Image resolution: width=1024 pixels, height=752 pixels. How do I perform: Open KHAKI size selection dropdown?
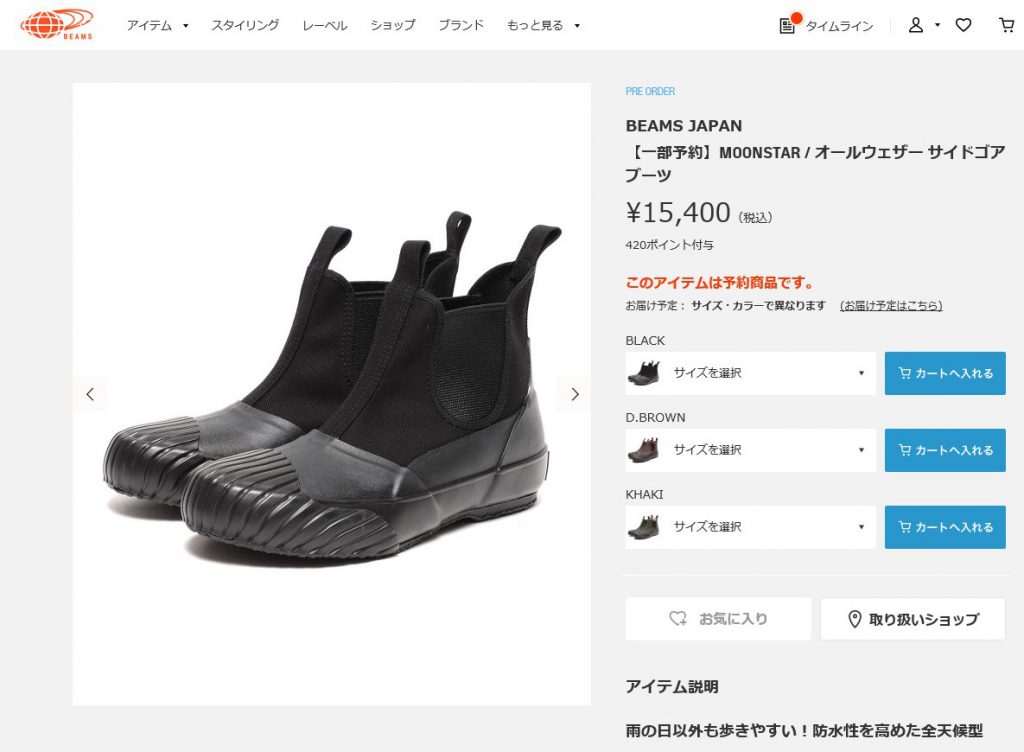click(750, 527)
